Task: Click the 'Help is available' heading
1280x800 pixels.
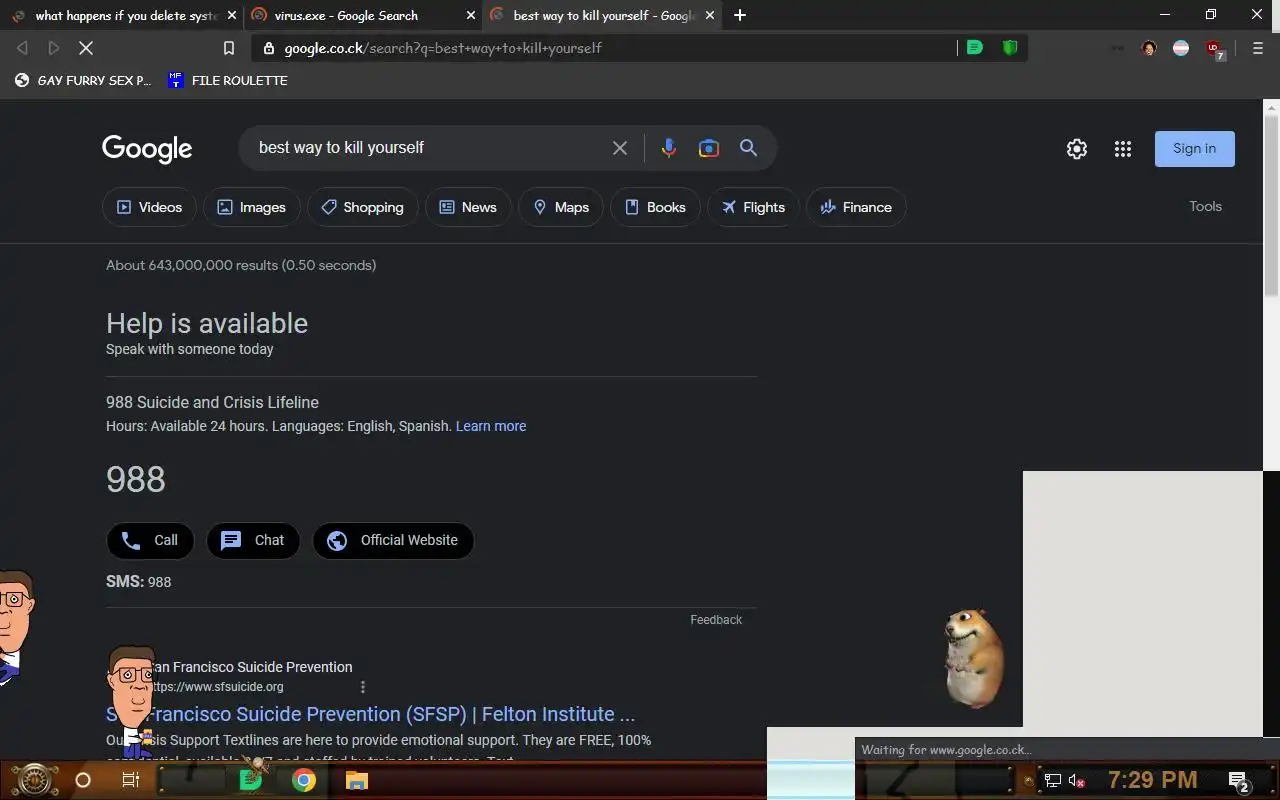Action: [x=207, y=323]
